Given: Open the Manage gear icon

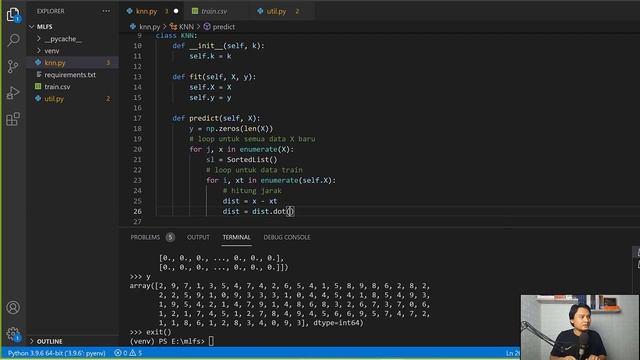Looking at the screenshot, I should coord(13,334).
